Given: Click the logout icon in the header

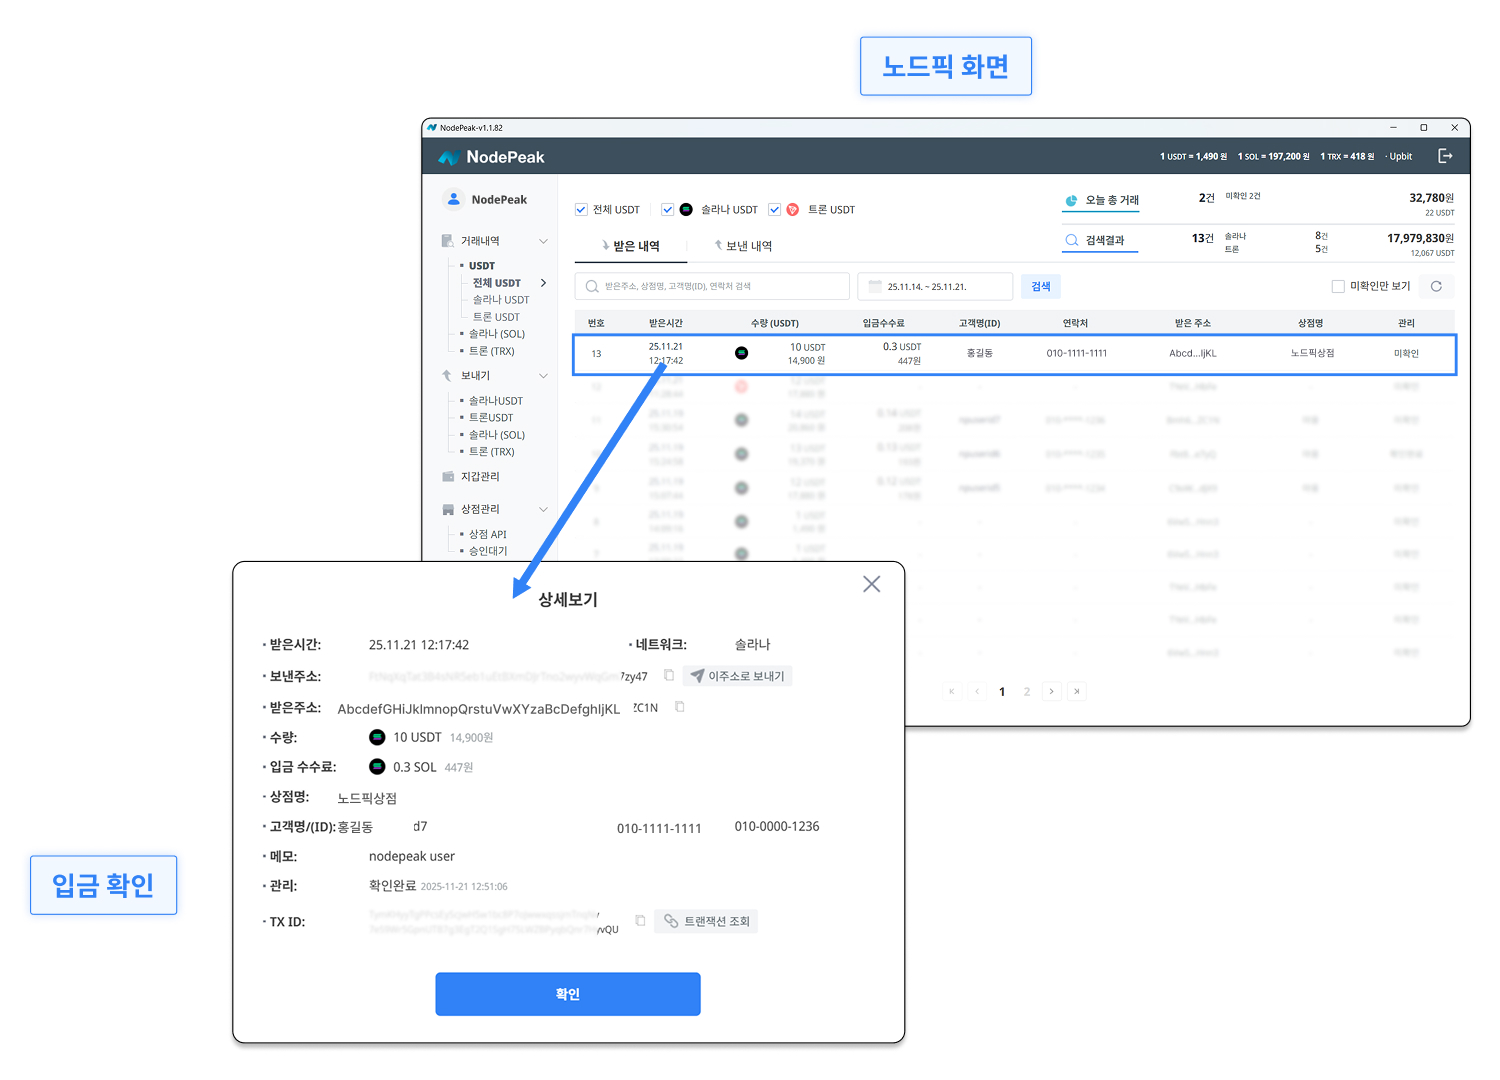Looking at the screenshot, I should click(1445, 156).
